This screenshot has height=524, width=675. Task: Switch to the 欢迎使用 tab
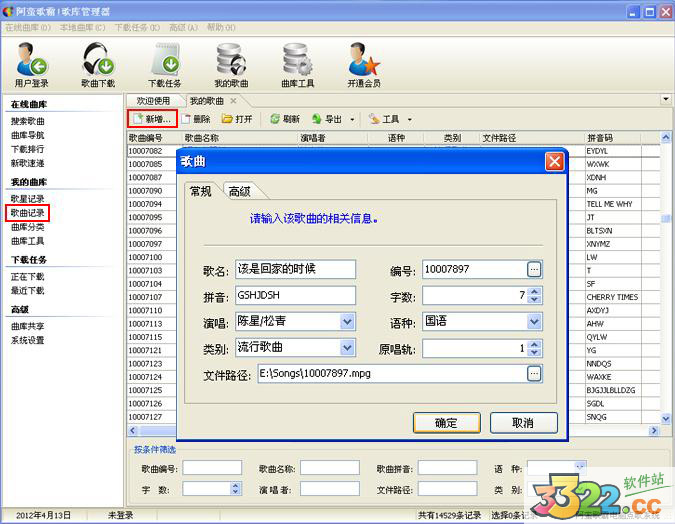(153, 101)
